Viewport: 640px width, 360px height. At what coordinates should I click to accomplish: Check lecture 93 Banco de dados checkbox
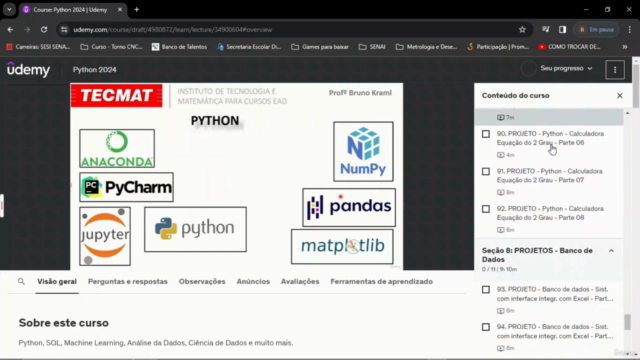coord(486,289)
